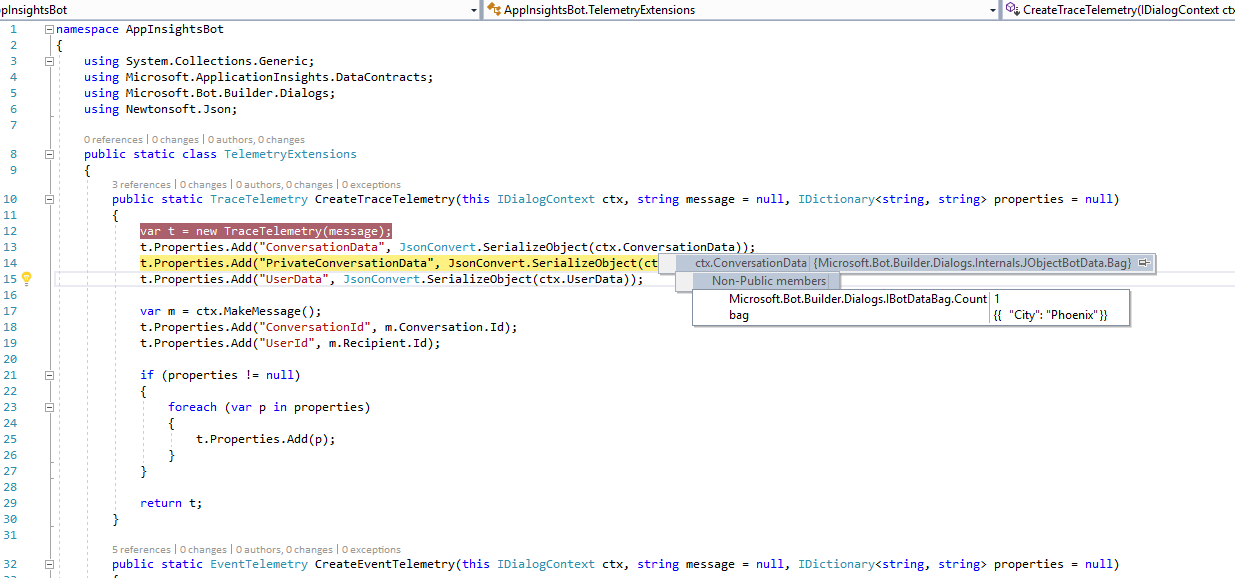Collapse the foreach loop block
Image resolution: width=1235 pixels, height=578 pixels.
(47, 406)
